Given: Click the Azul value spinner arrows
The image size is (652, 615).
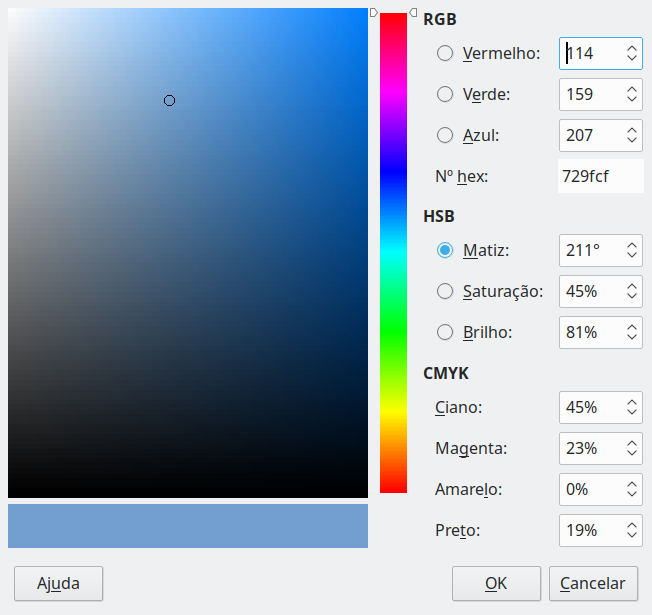Looking at the screenshot, I should point(632,135).
